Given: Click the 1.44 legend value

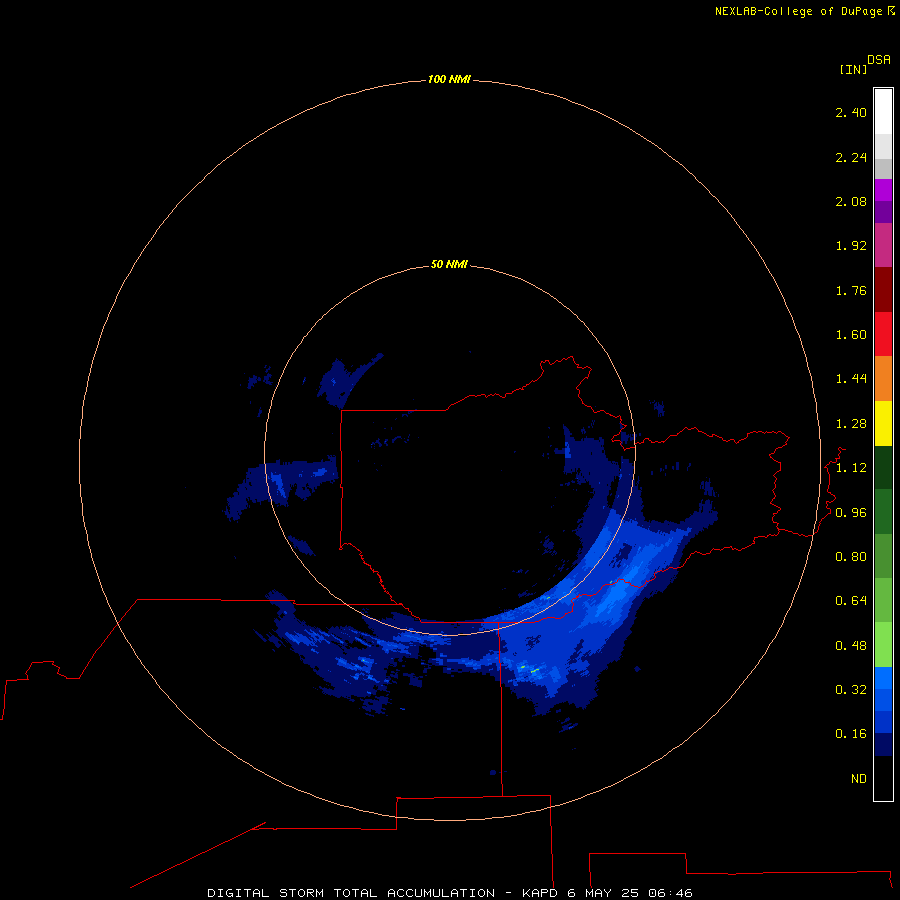Looking at the screenshot, I should pos(851,378).
